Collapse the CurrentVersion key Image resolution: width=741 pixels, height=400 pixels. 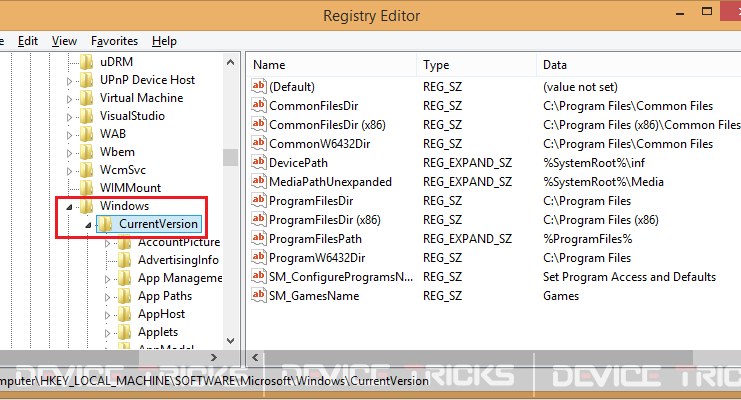tap(88, 225)
